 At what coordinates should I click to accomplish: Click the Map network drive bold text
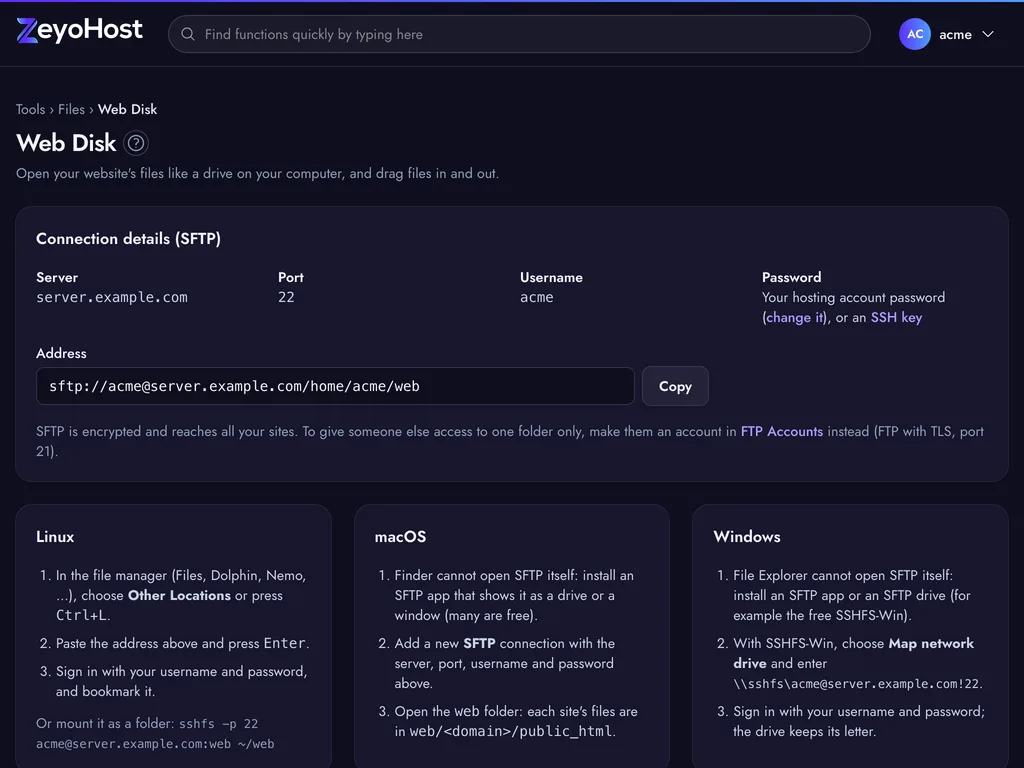point(853,654)
